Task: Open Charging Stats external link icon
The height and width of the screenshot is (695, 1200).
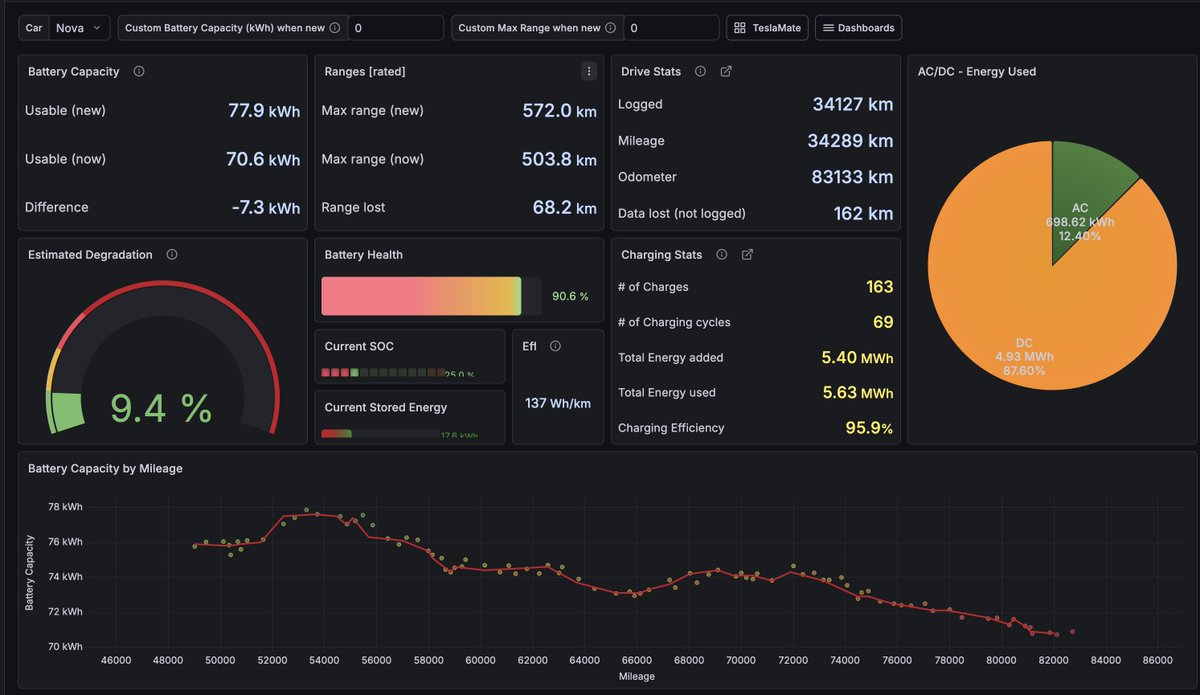Action: (x=747, y=255)
